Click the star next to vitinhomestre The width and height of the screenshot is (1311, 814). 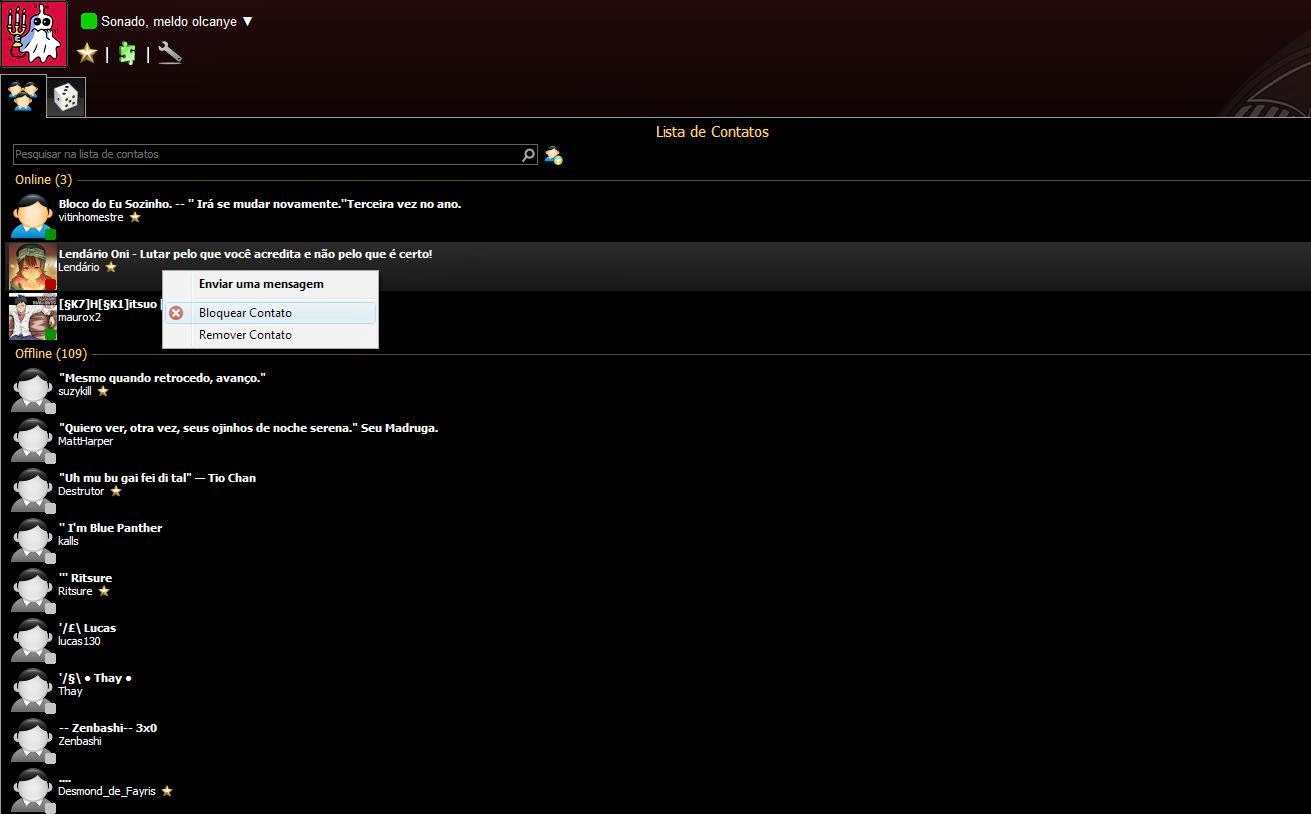[135, 217]
